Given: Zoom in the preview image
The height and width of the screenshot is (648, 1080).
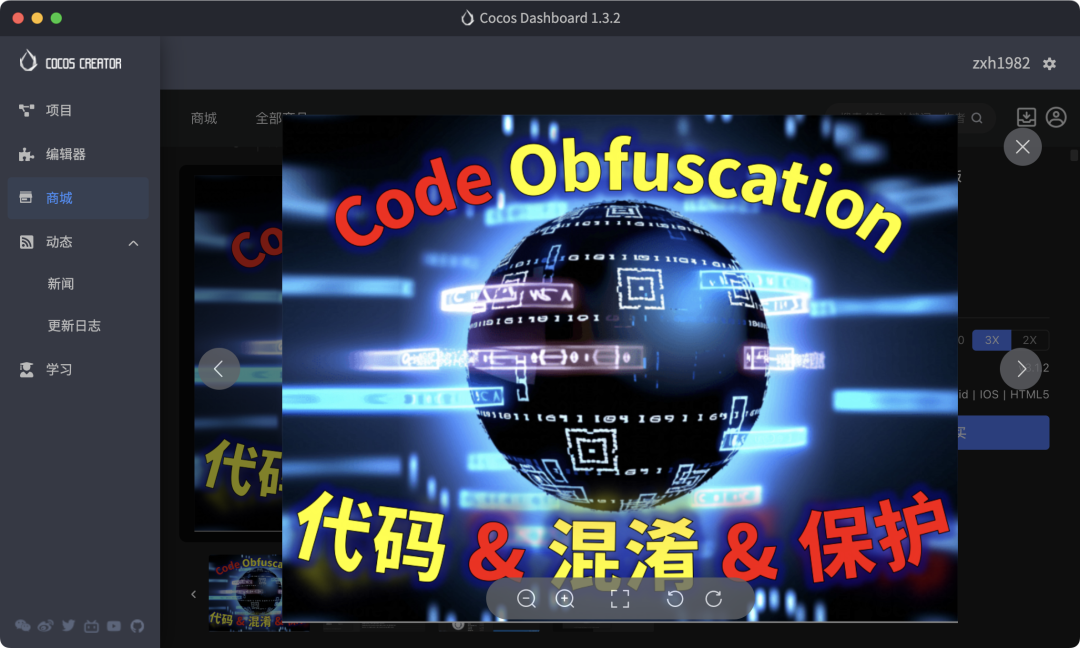Looking at the screenshot, I should click(x=565, y=598).
